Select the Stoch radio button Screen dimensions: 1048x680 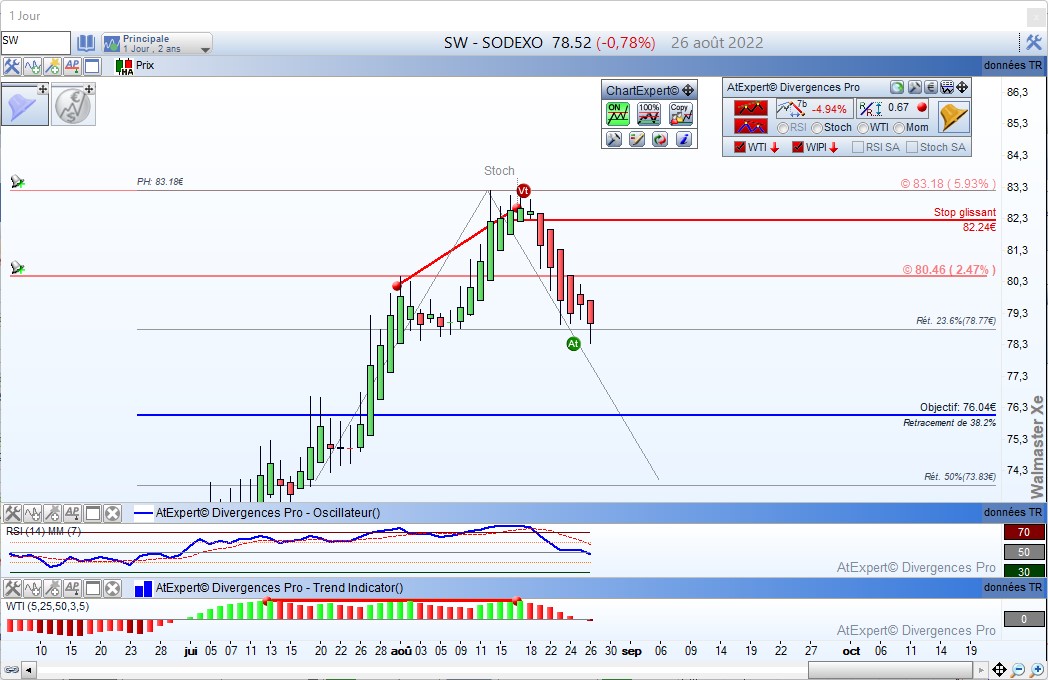(817, 128)
